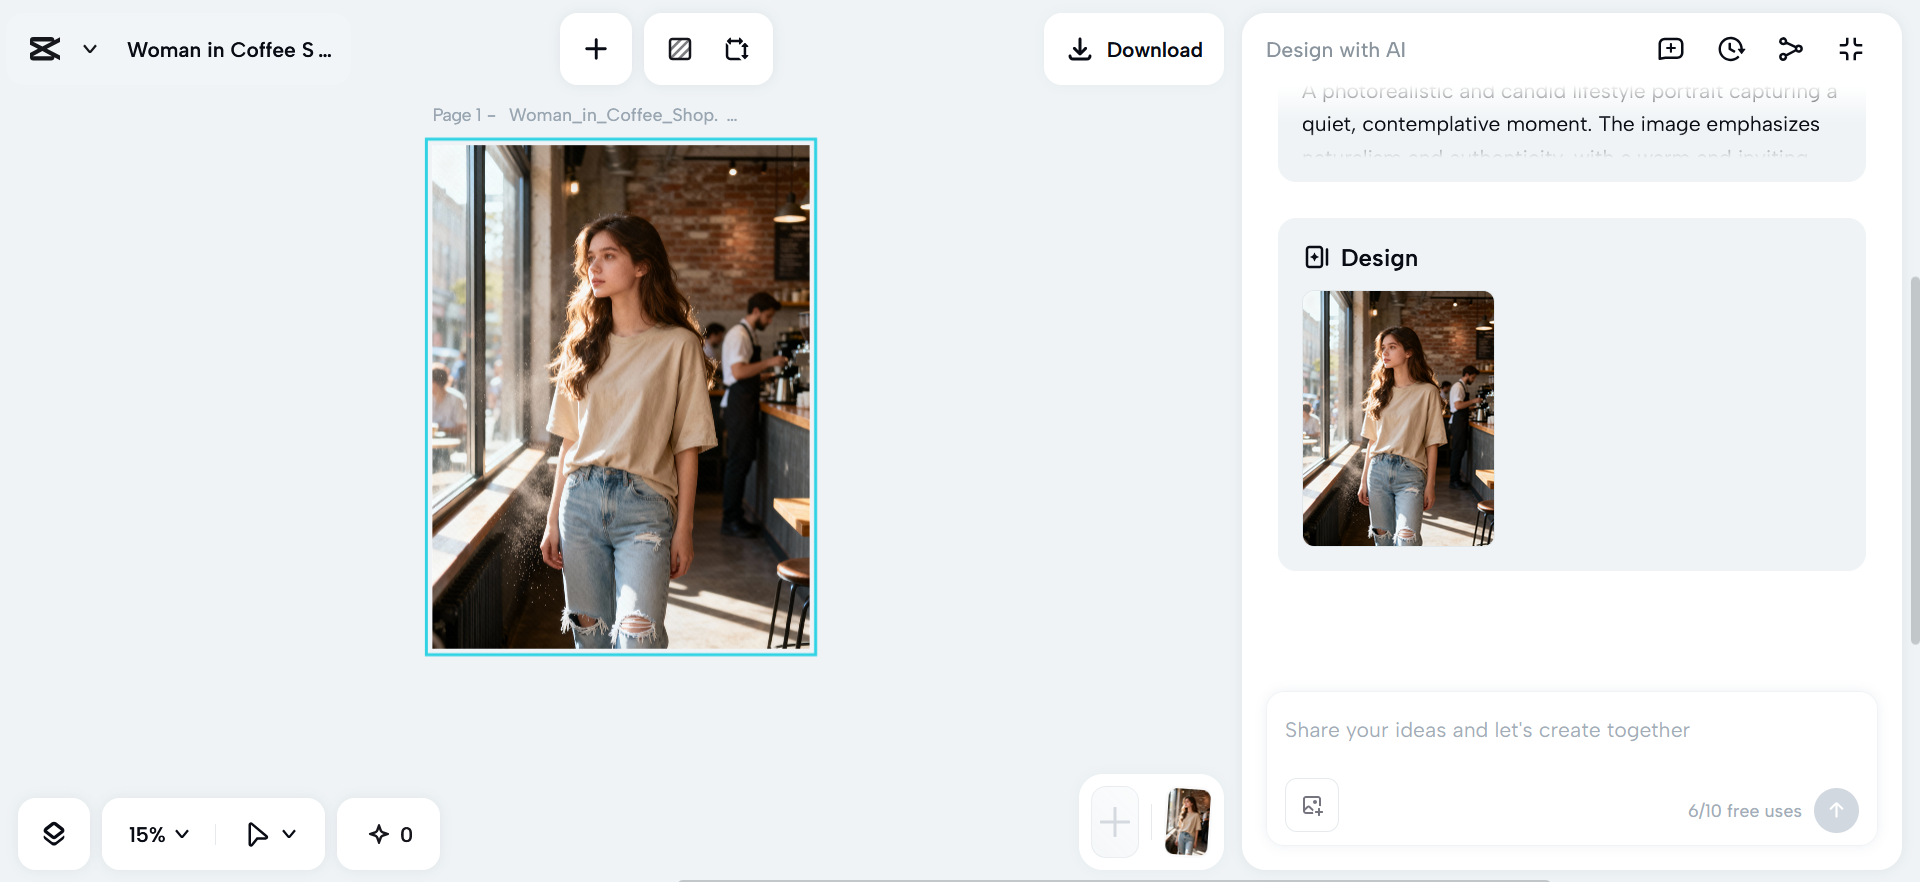Download the design
Viewport: 1920px width, 882px height.
(1134, 49)
